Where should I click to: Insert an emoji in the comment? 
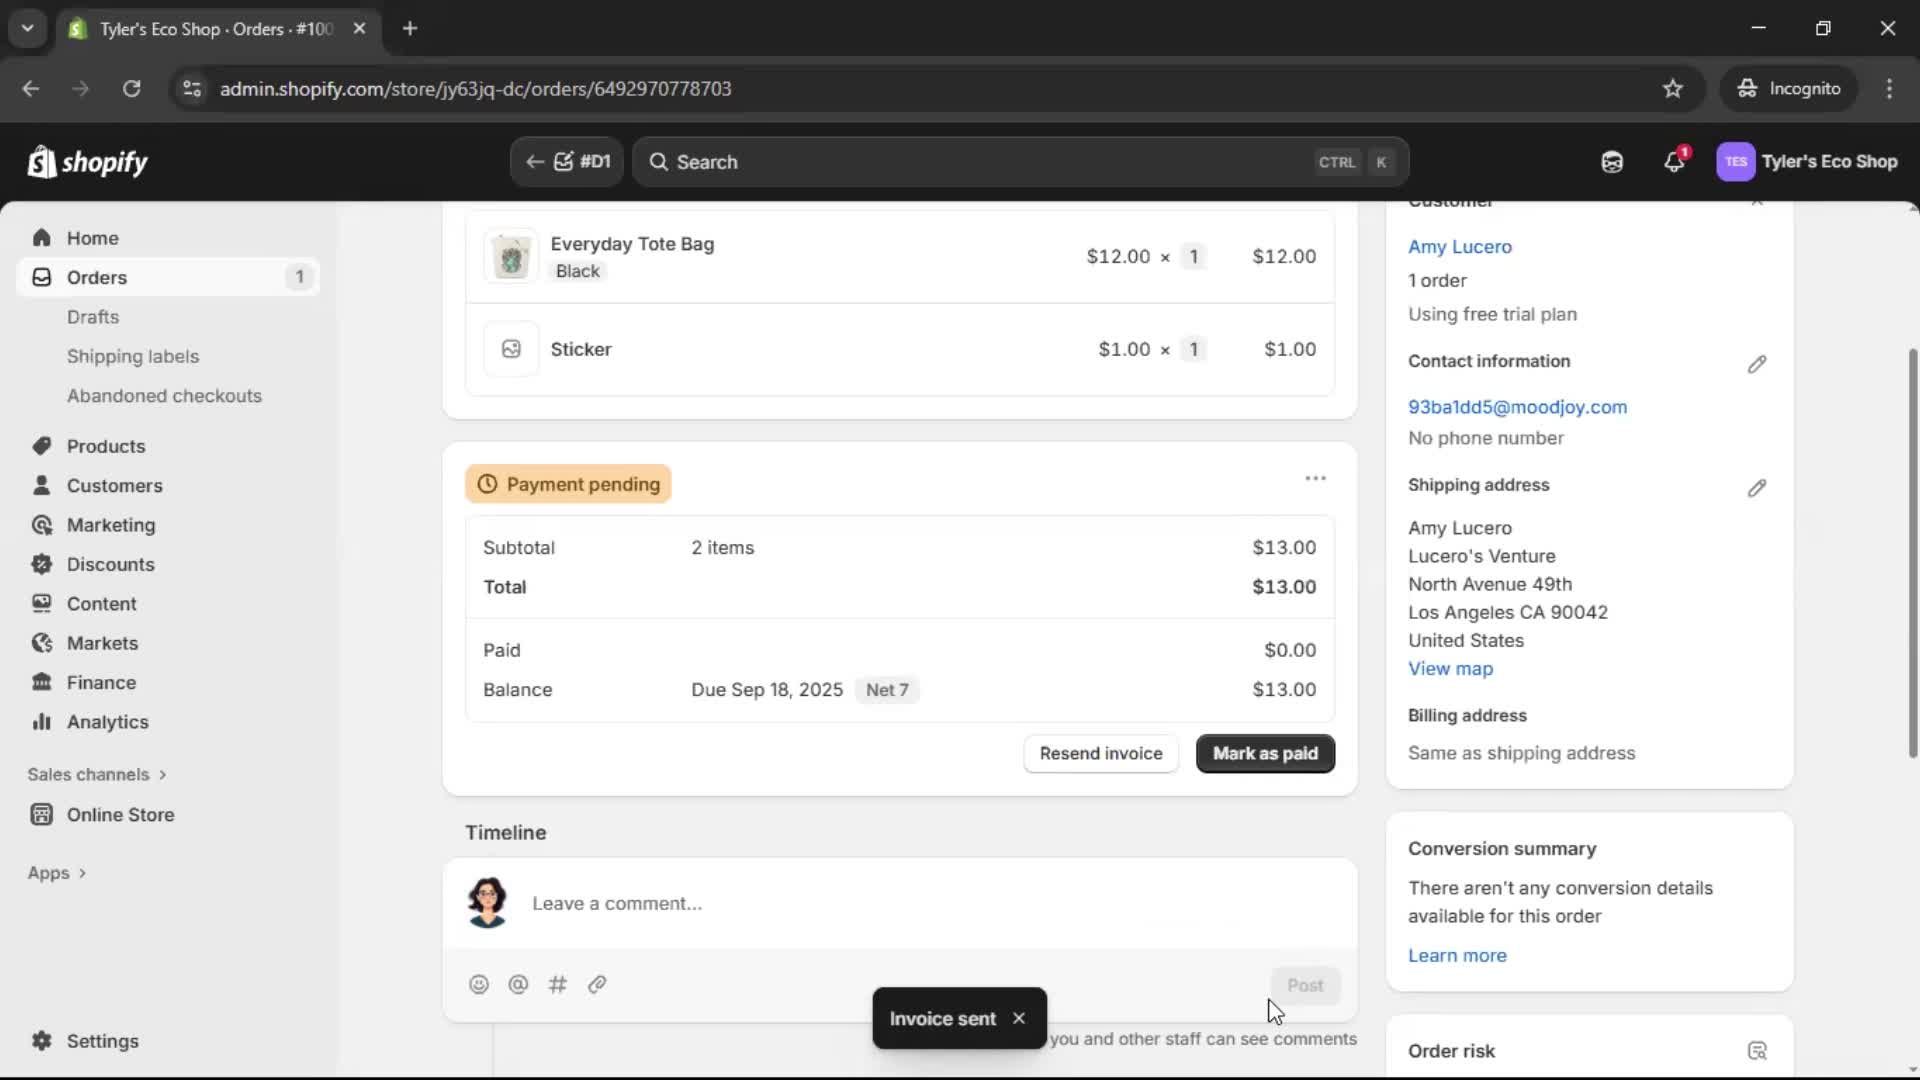click(x=479, y=984)
